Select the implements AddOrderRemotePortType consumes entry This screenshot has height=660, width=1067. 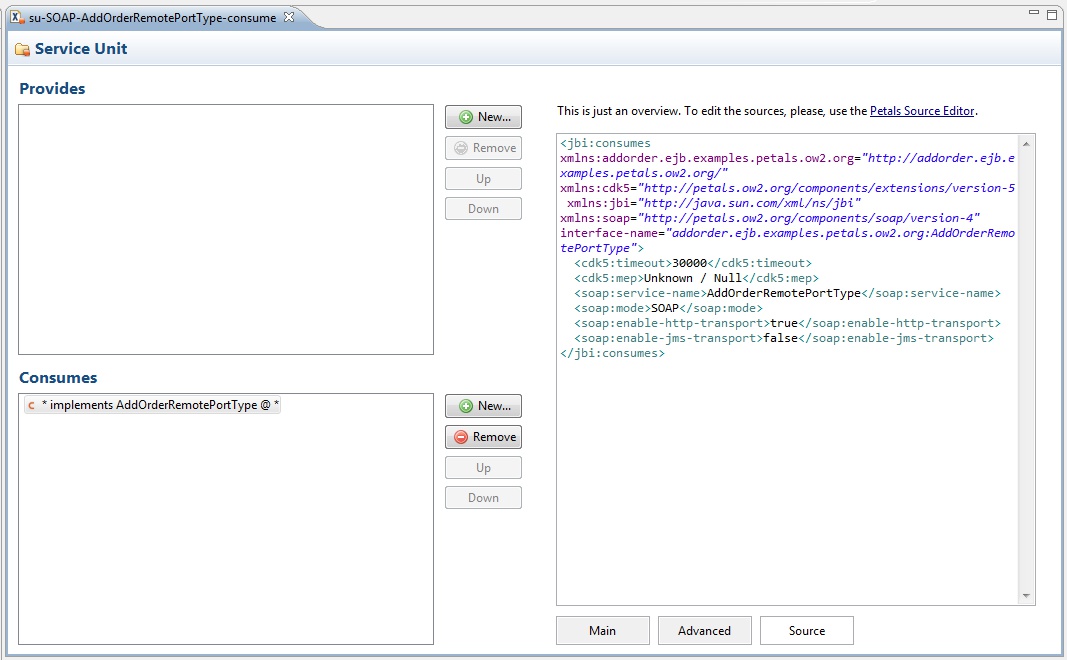[x=160, y=405]
